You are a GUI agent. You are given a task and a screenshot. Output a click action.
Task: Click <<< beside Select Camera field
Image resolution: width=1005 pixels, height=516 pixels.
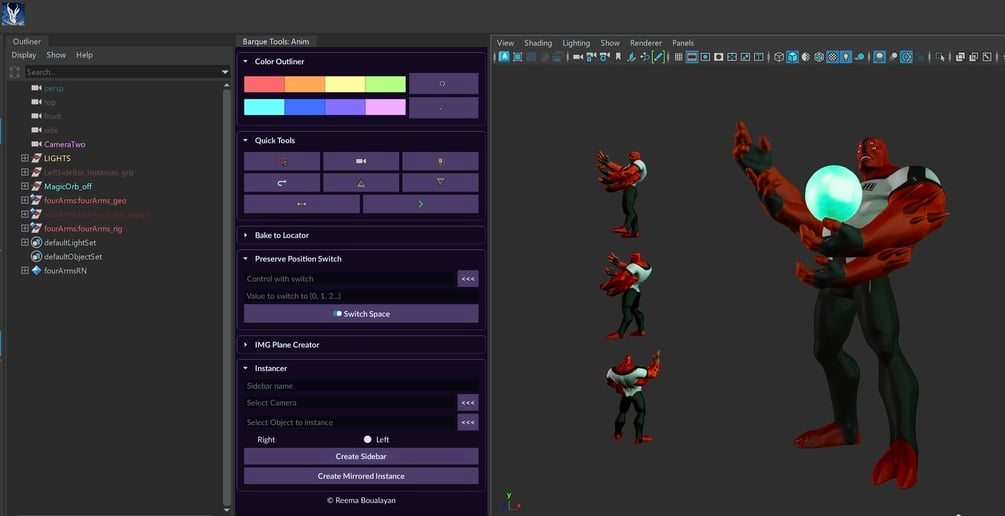(x=468, y=403)
